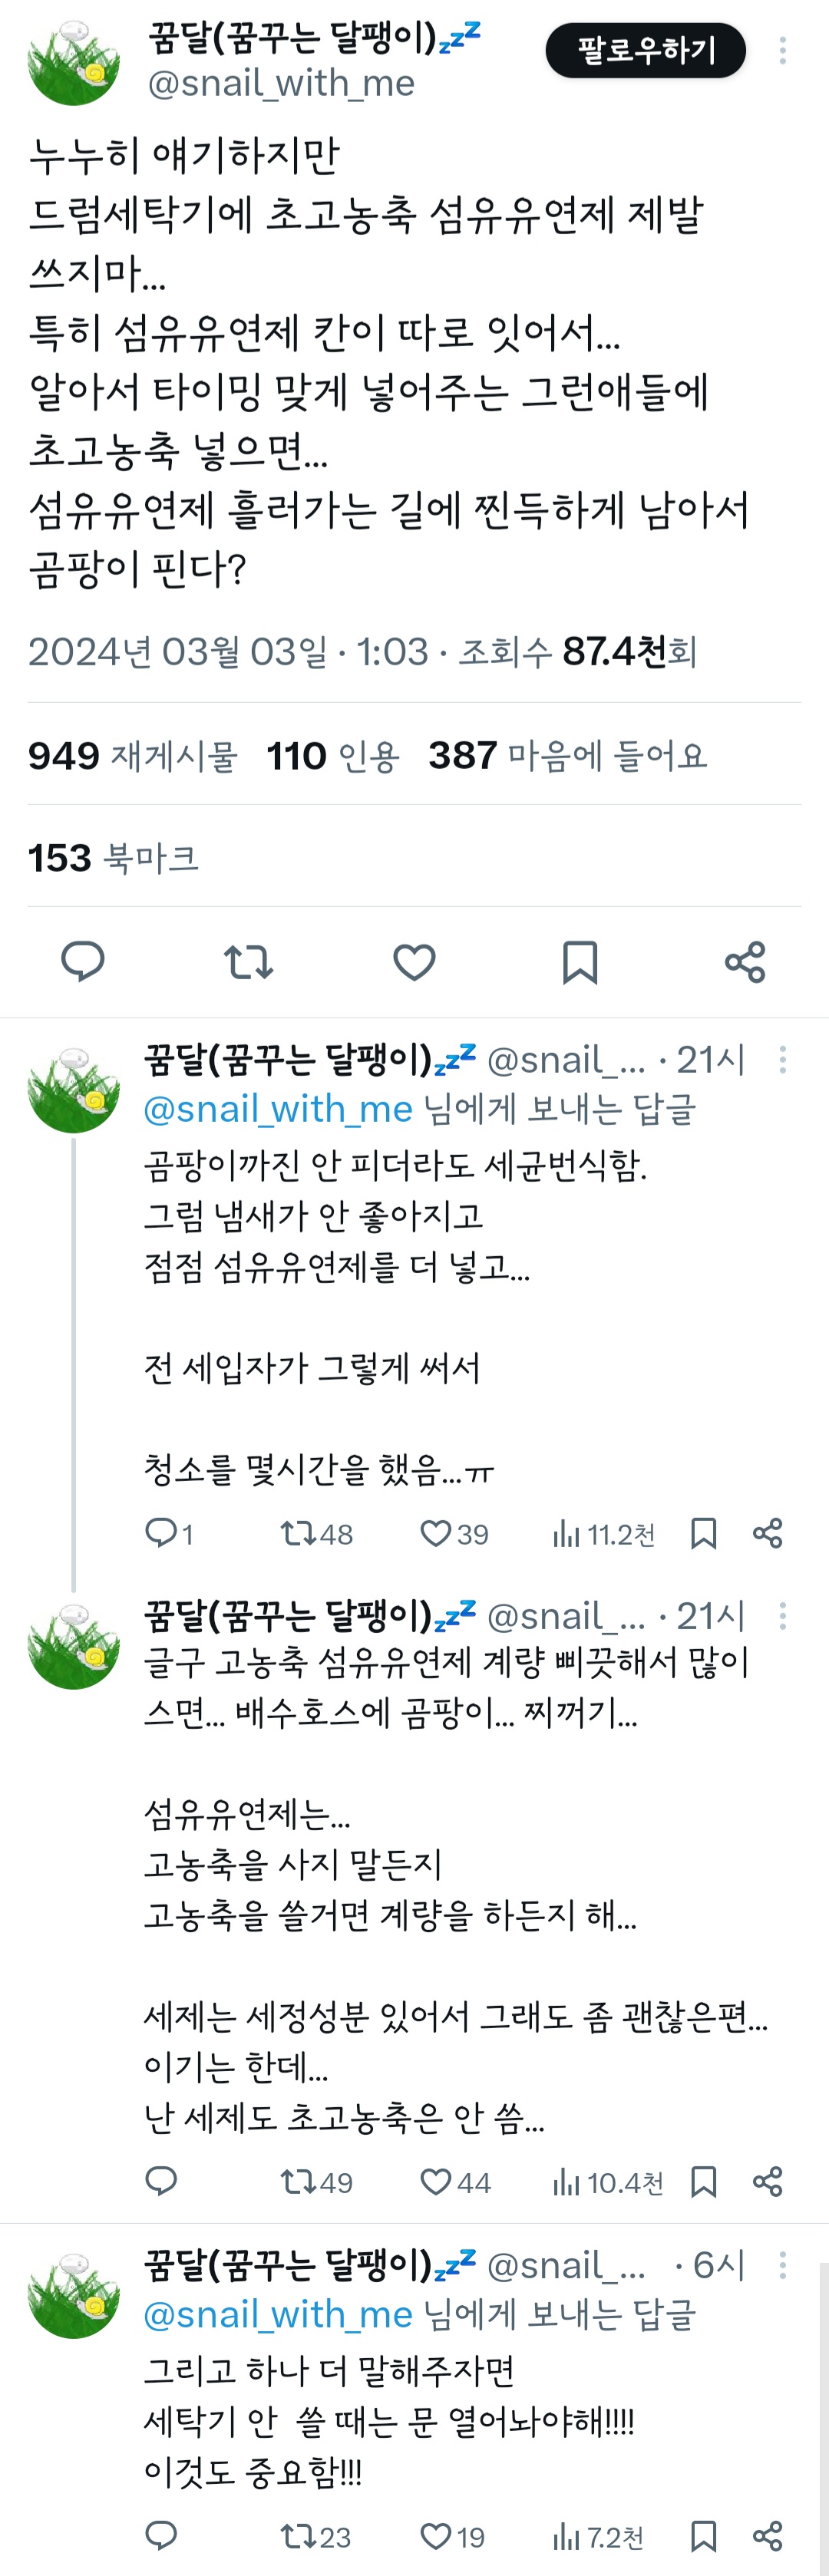The width and height of the screenshot is (829, 2576).
Task: Reply to the main tweet
Action: coord(83,961)
